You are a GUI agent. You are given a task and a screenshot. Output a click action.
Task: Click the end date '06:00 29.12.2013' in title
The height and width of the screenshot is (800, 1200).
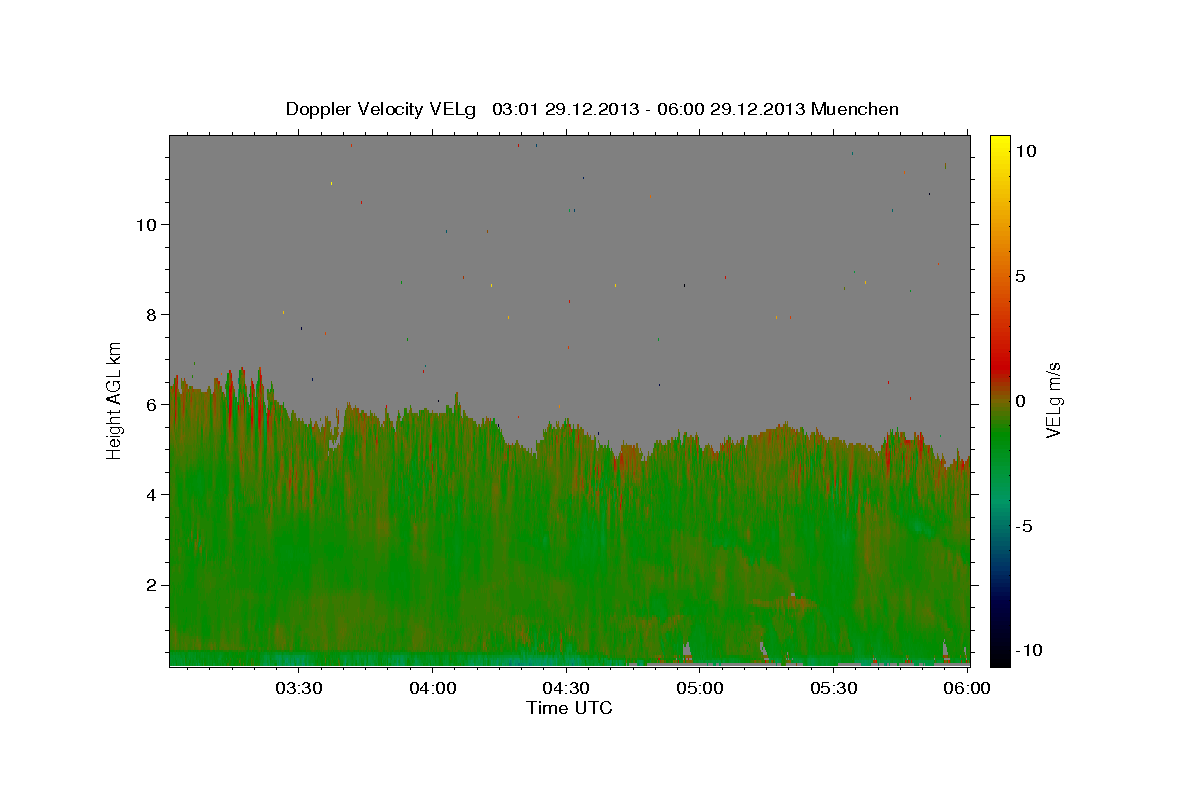click(731, 109)
